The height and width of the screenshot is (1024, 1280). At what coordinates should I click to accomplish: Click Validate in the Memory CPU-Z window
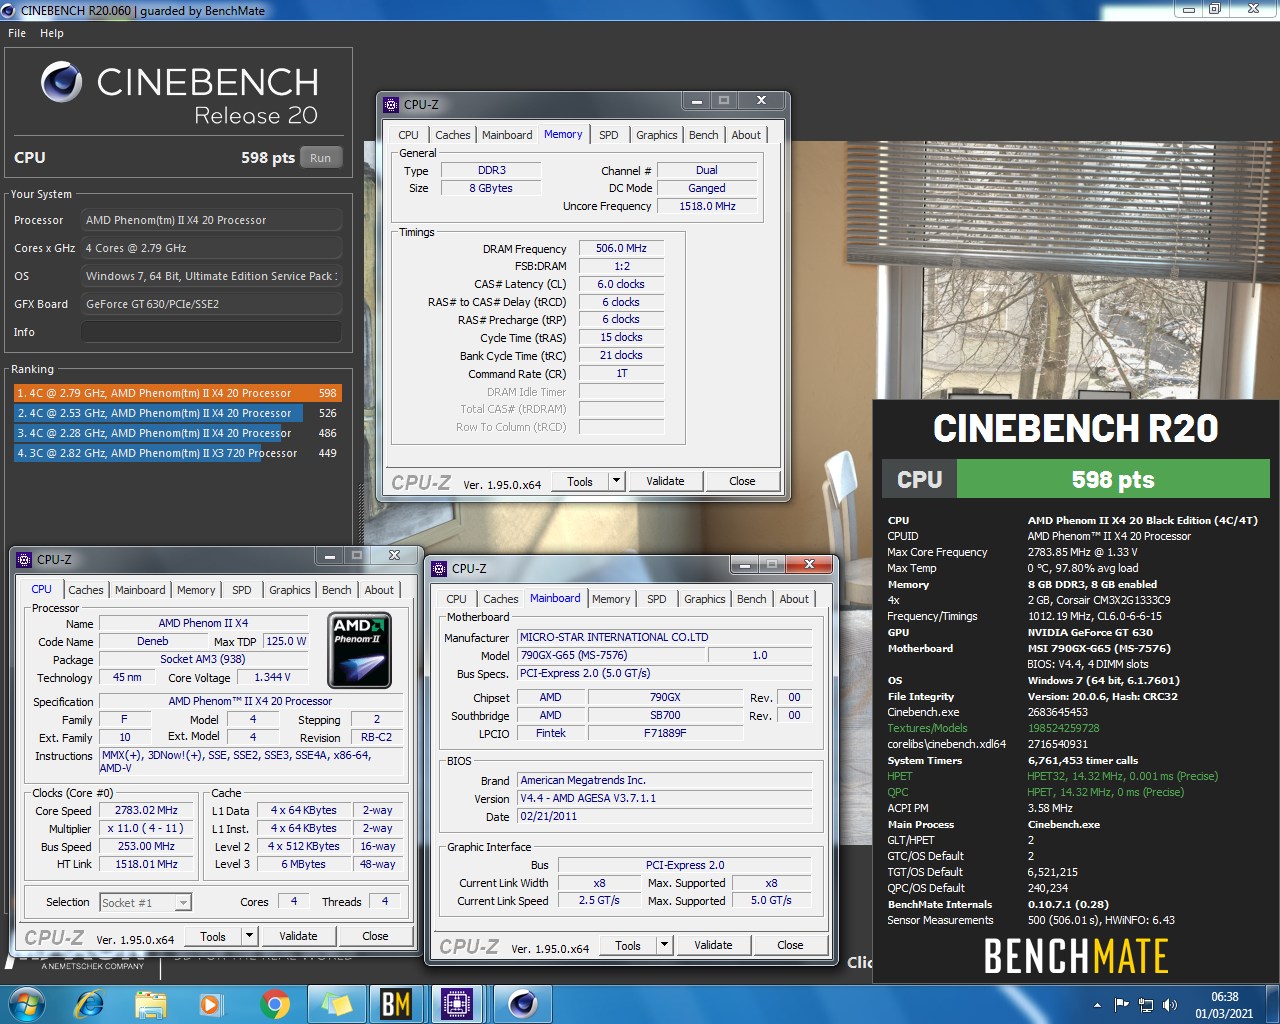point(665,481)
